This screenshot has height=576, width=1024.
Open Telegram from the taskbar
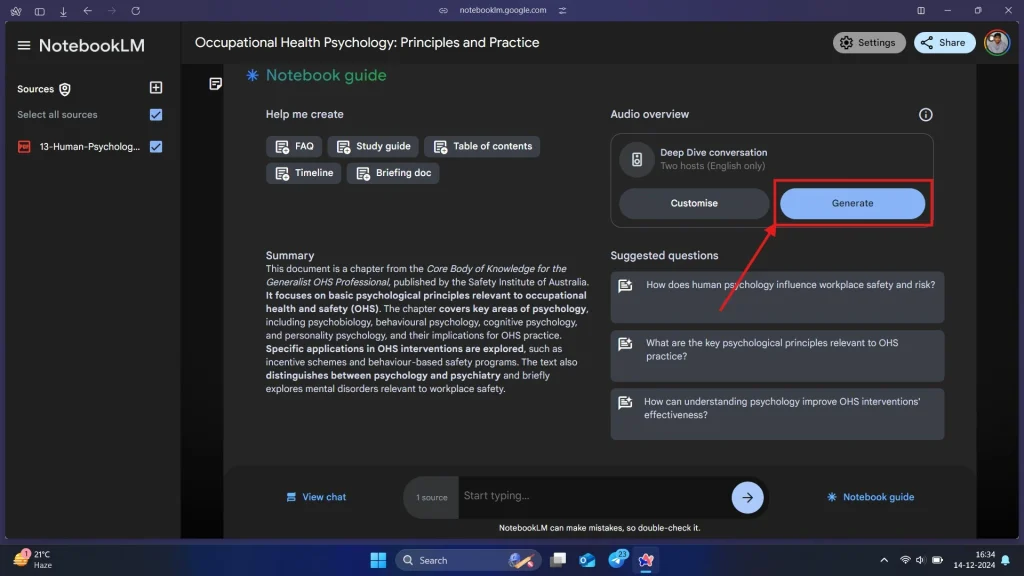tap(617, 560)
